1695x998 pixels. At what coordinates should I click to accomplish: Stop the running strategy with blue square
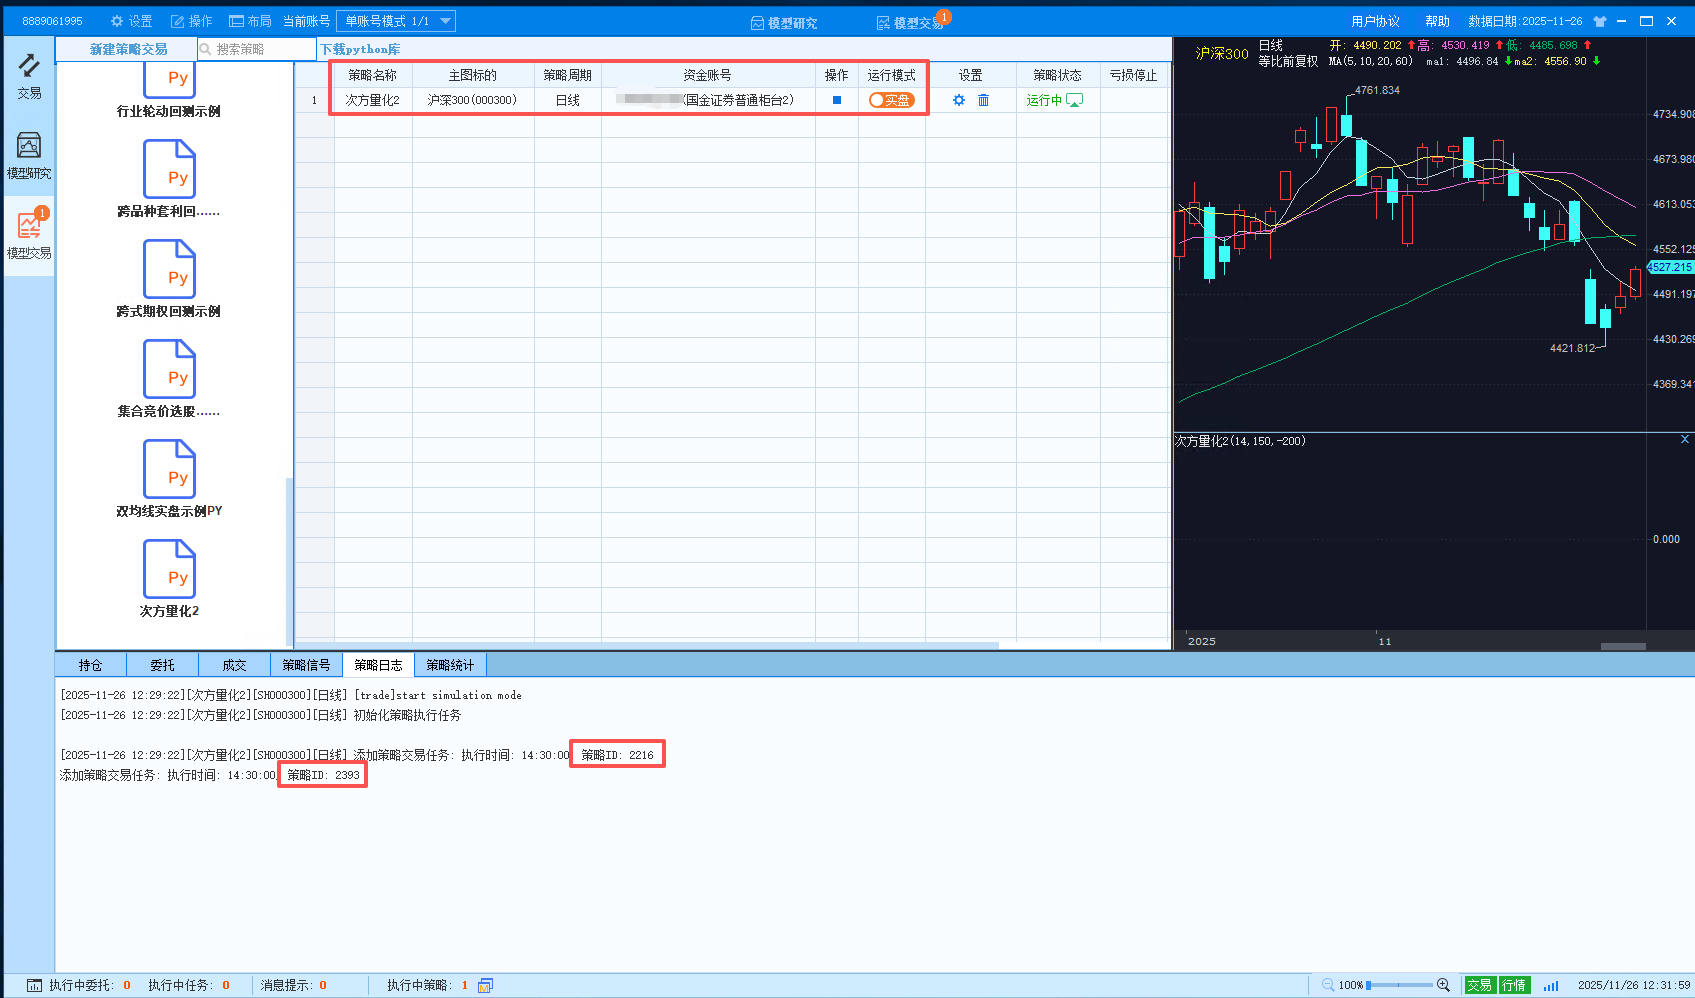click(x=837, y=100)
